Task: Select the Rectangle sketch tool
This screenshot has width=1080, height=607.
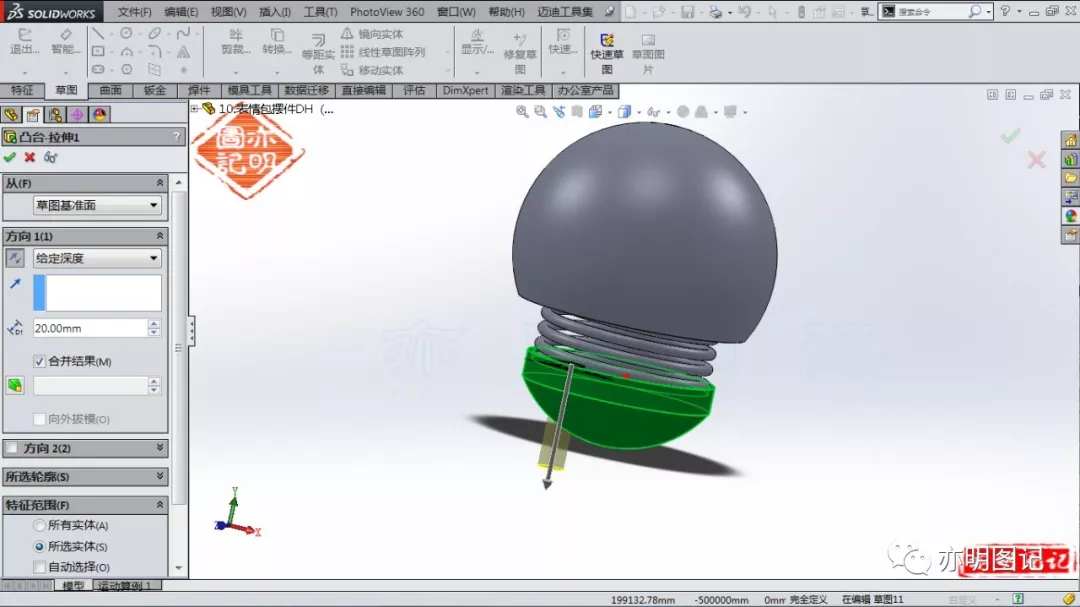Action: click(98, 51)
